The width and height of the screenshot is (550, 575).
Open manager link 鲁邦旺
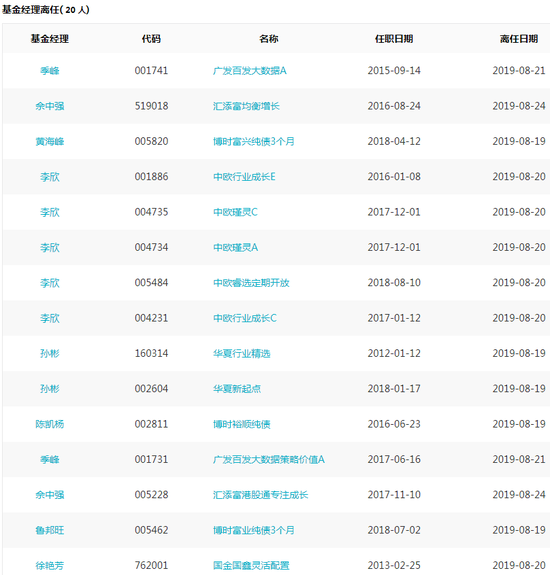[50, 530]
